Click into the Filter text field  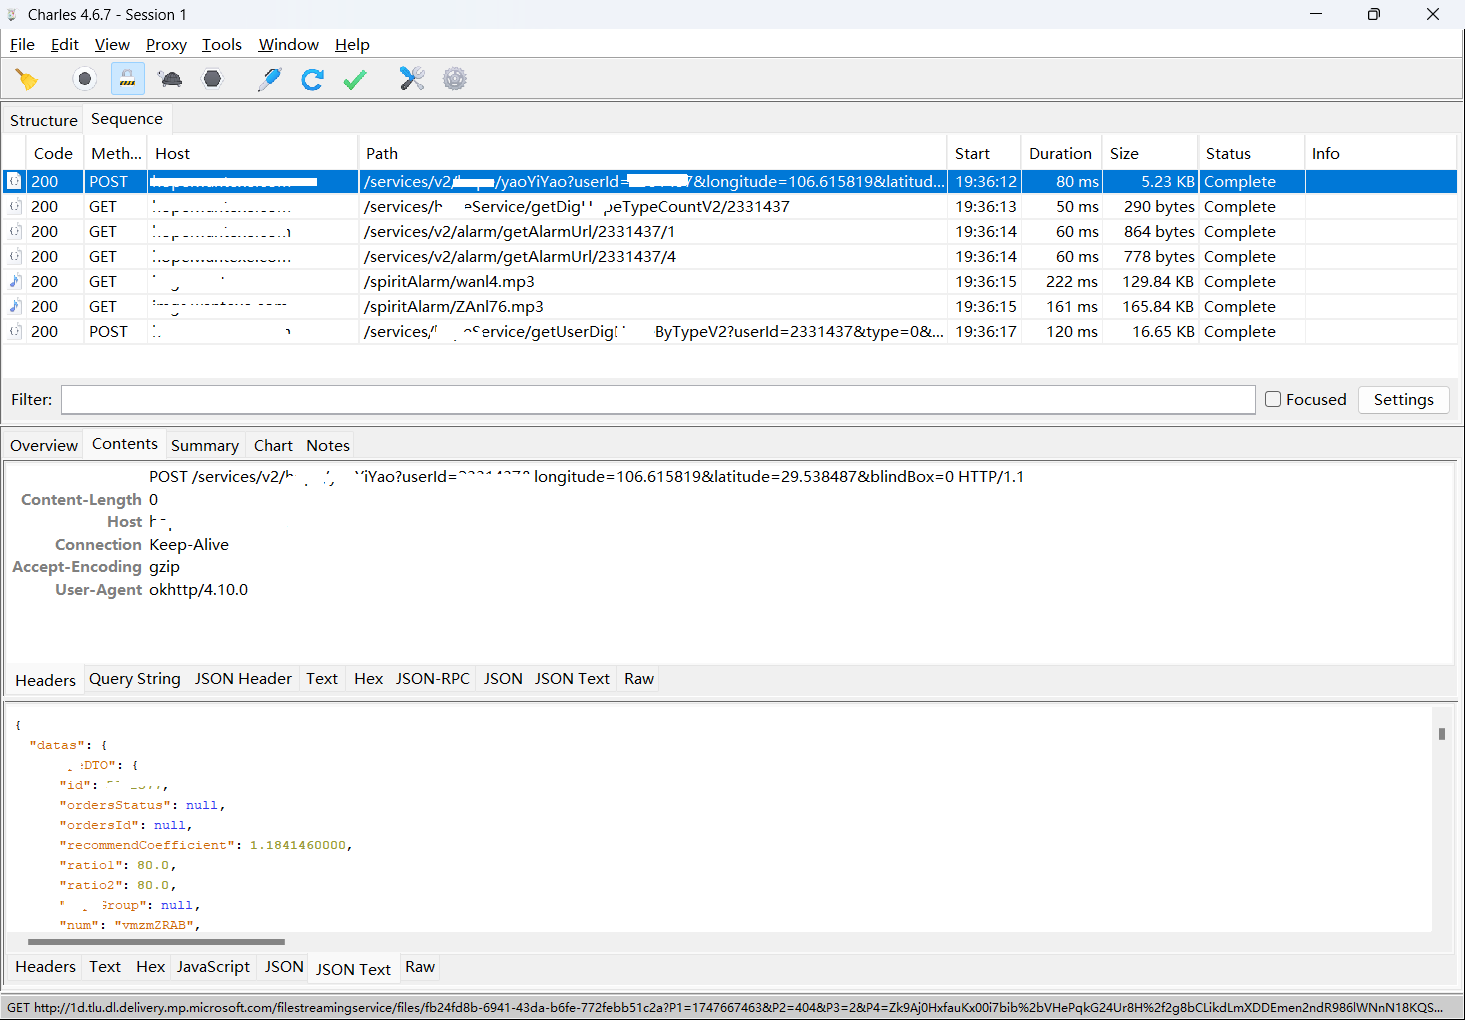pyautogui.click(x=657, y=399)
